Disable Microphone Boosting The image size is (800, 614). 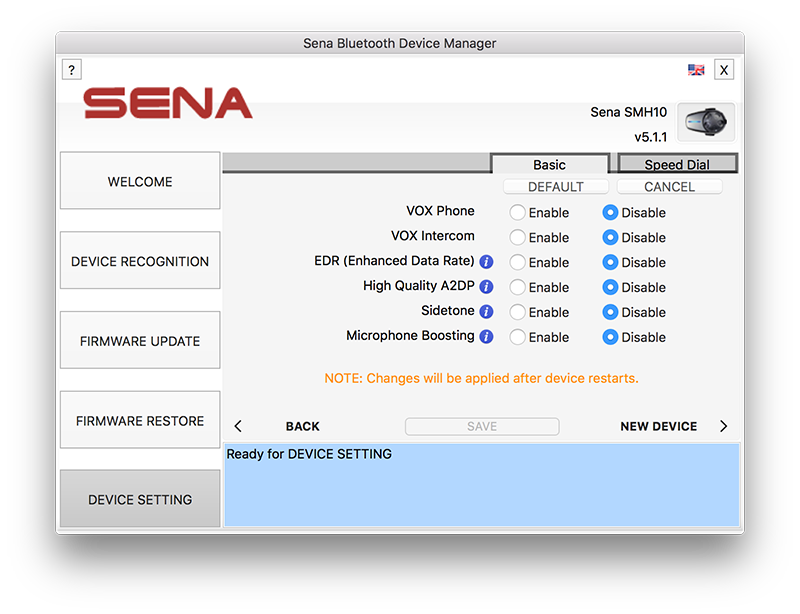point(610,337)
